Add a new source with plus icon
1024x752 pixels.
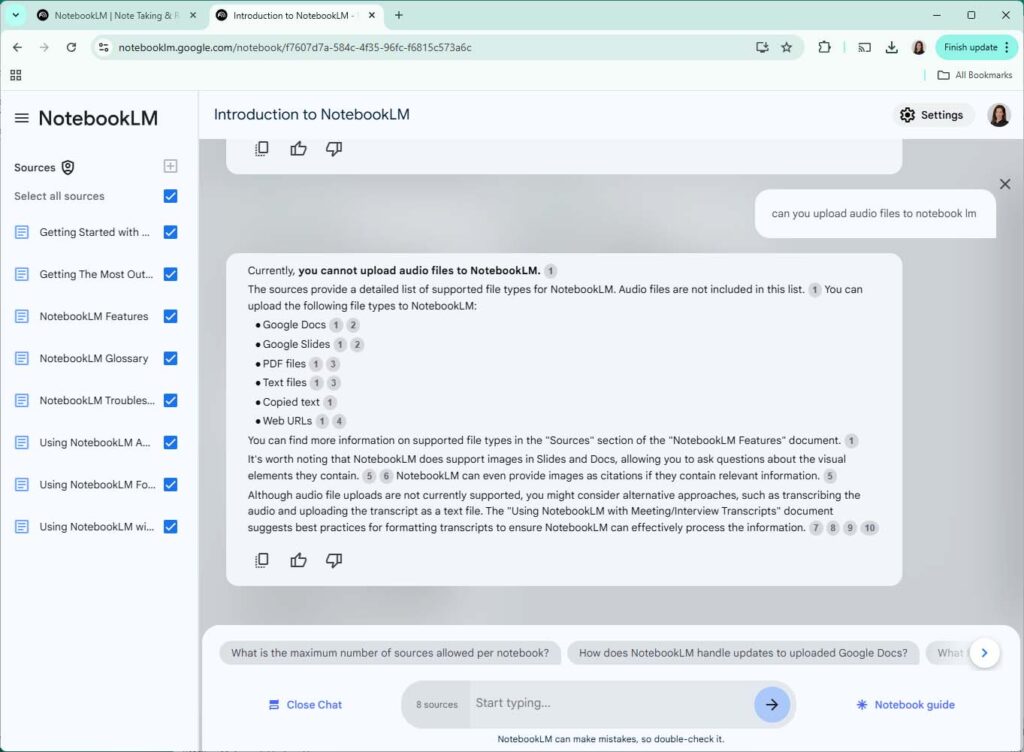click(x=170, y=166)
